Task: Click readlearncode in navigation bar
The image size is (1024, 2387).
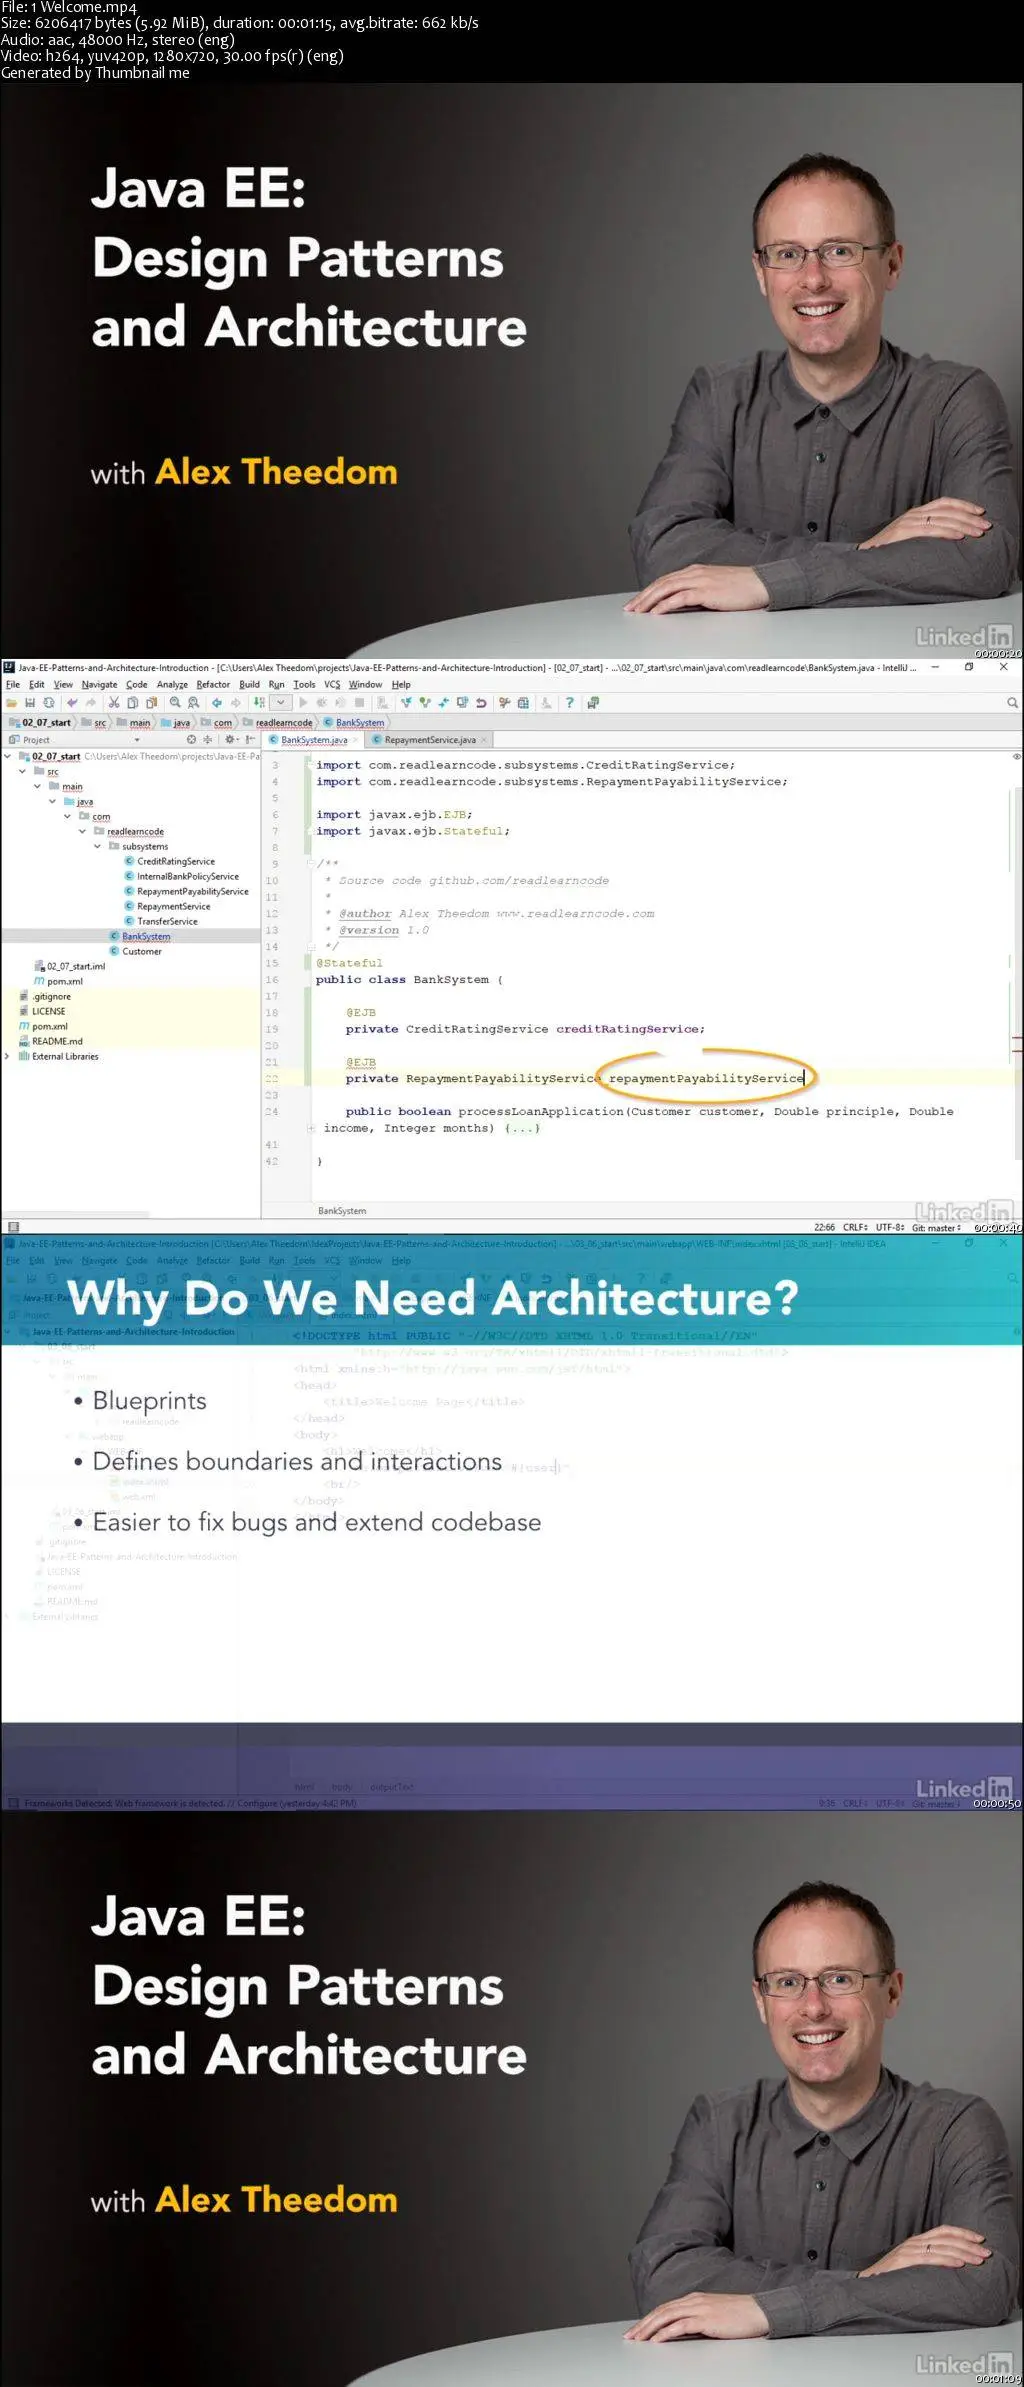Action: (278, 722)
